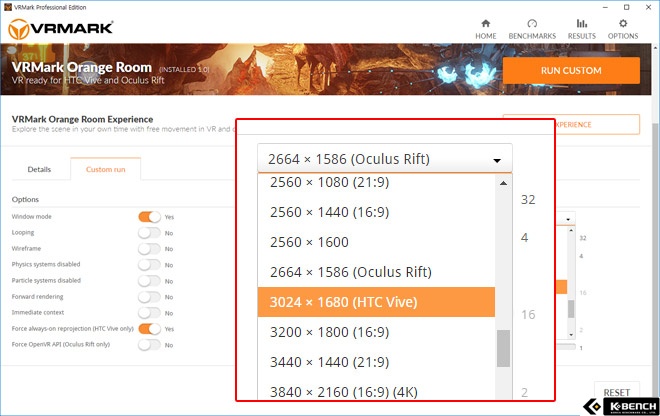Enable the Immediate context toggle

(149, 313)
